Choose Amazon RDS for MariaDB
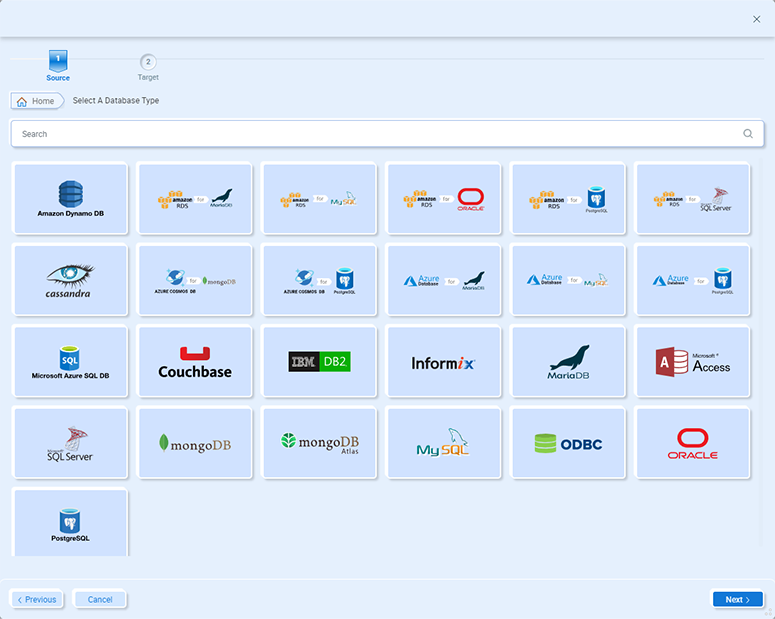Viewport: 775px width, 619px height. (195, 199)
